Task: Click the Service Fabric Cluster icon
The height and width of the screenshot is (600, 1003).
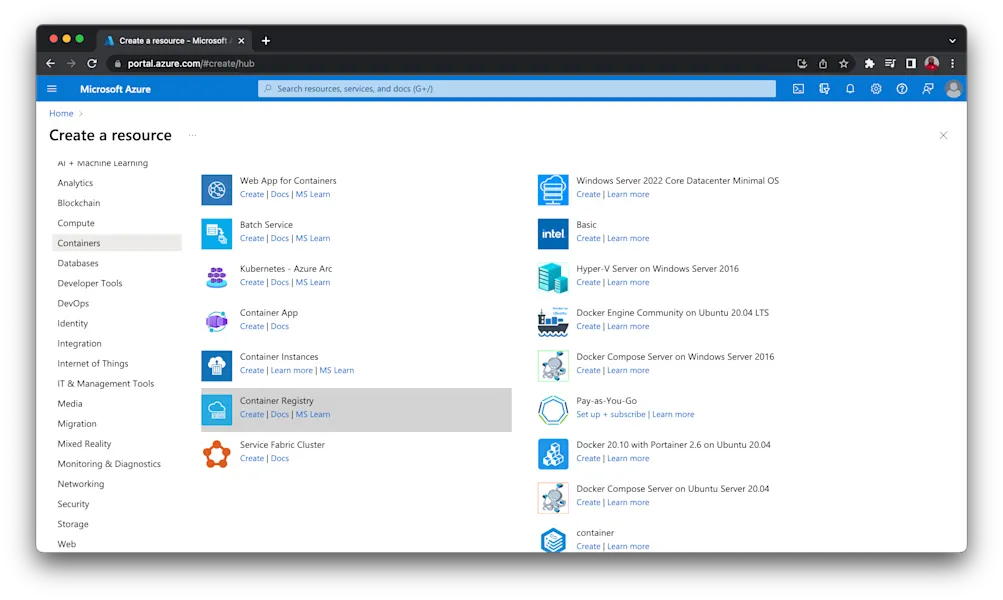Action: pyautogui.click(x=215, y=452)
